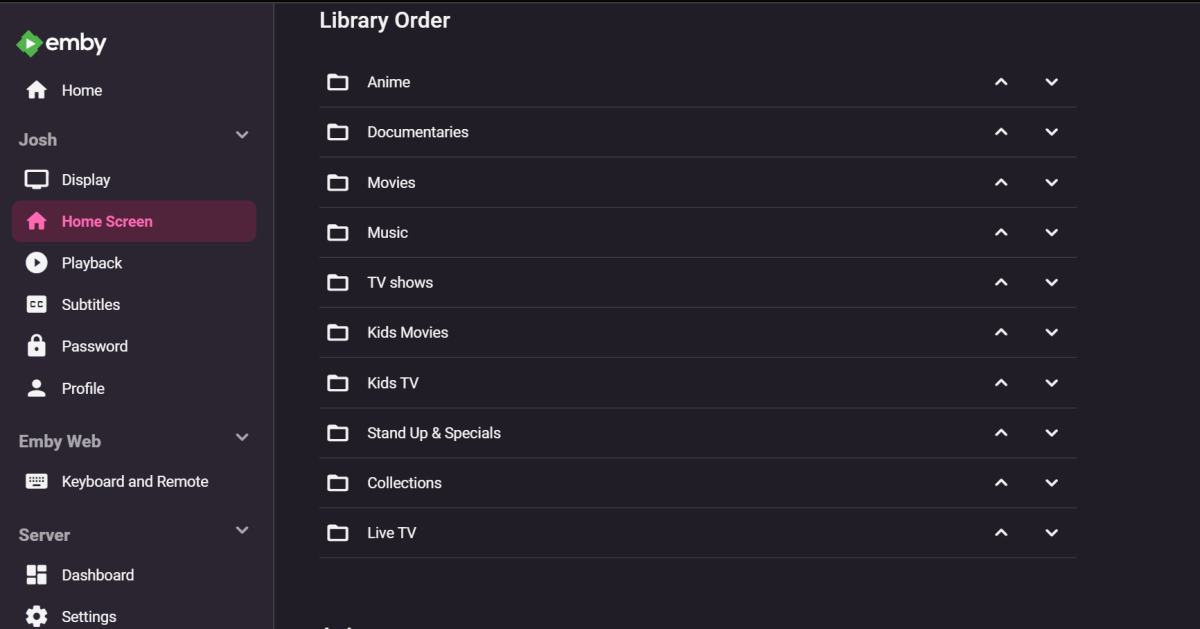Open the Dashboard icon in the sidebar
The image size is (1200, 629).
[37, 575]
